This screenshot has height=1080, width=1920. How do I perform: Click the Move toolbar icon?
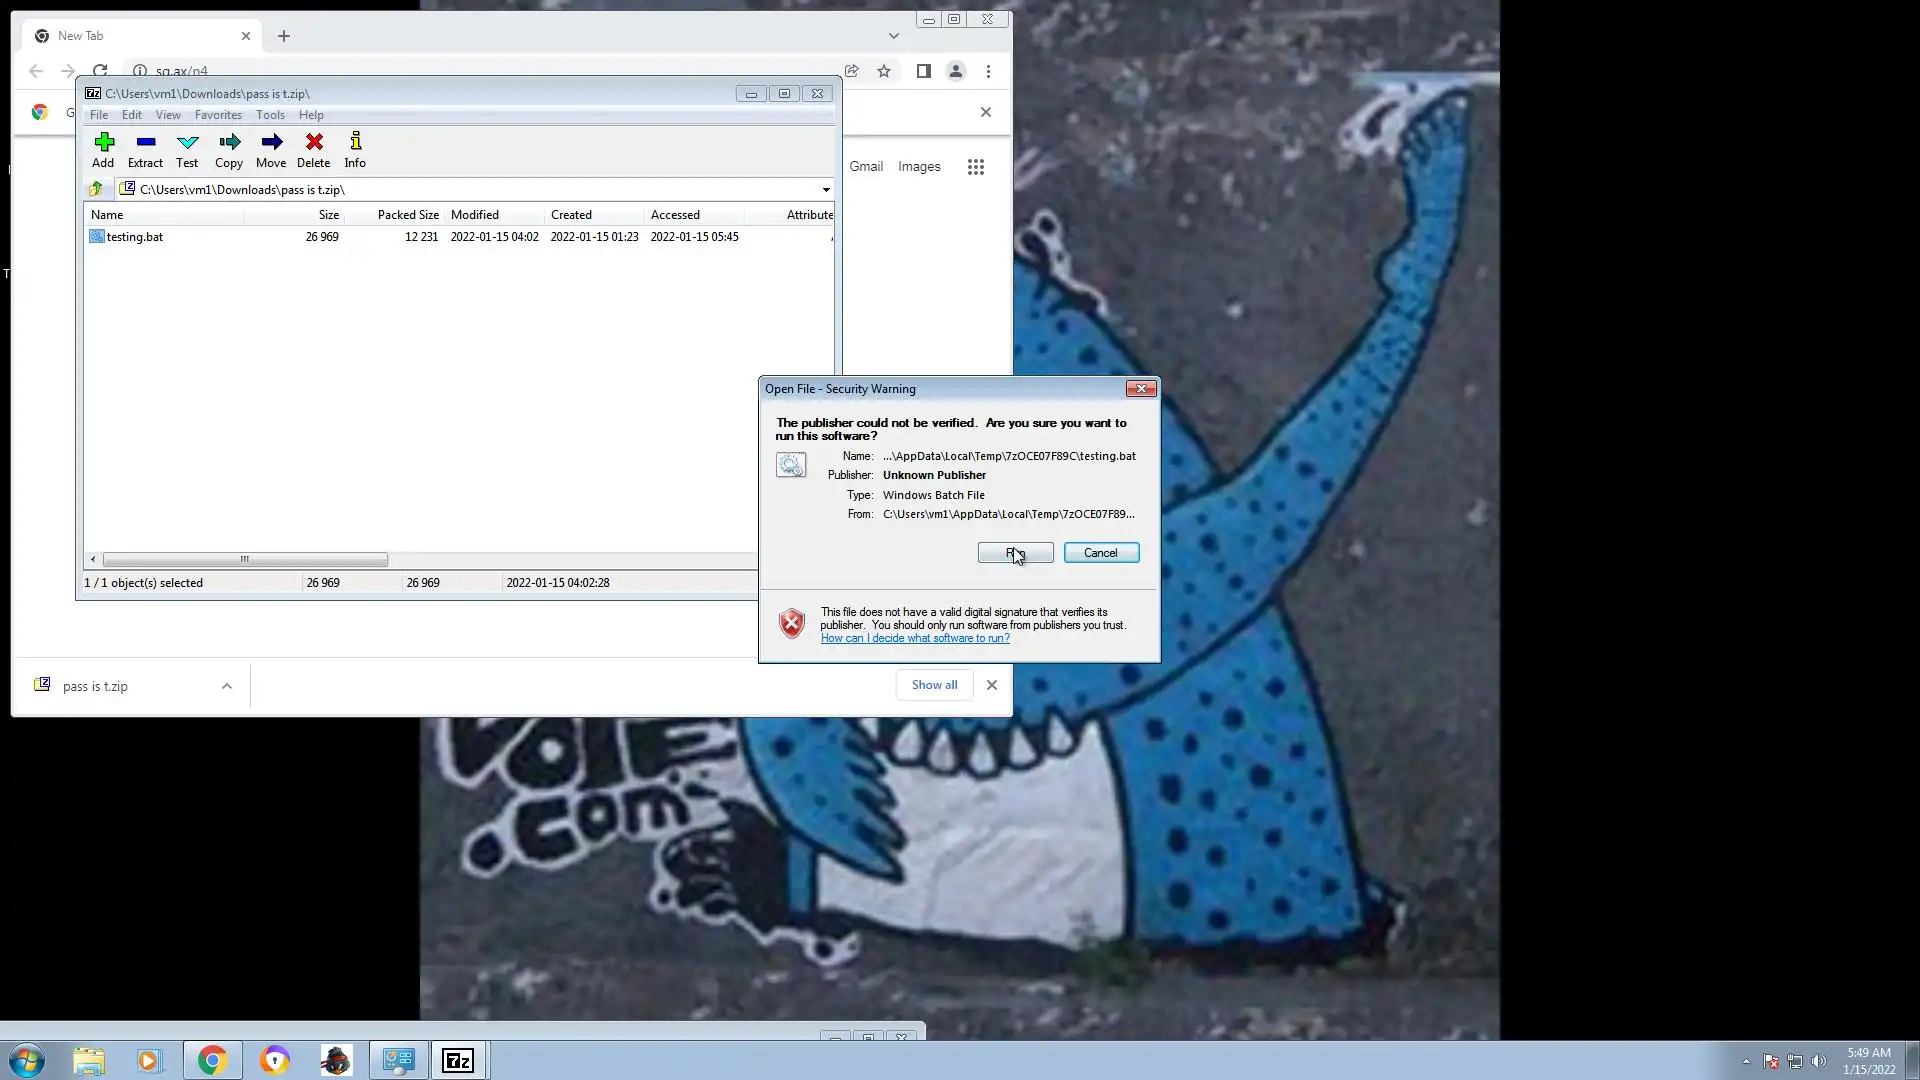point(271,143)
